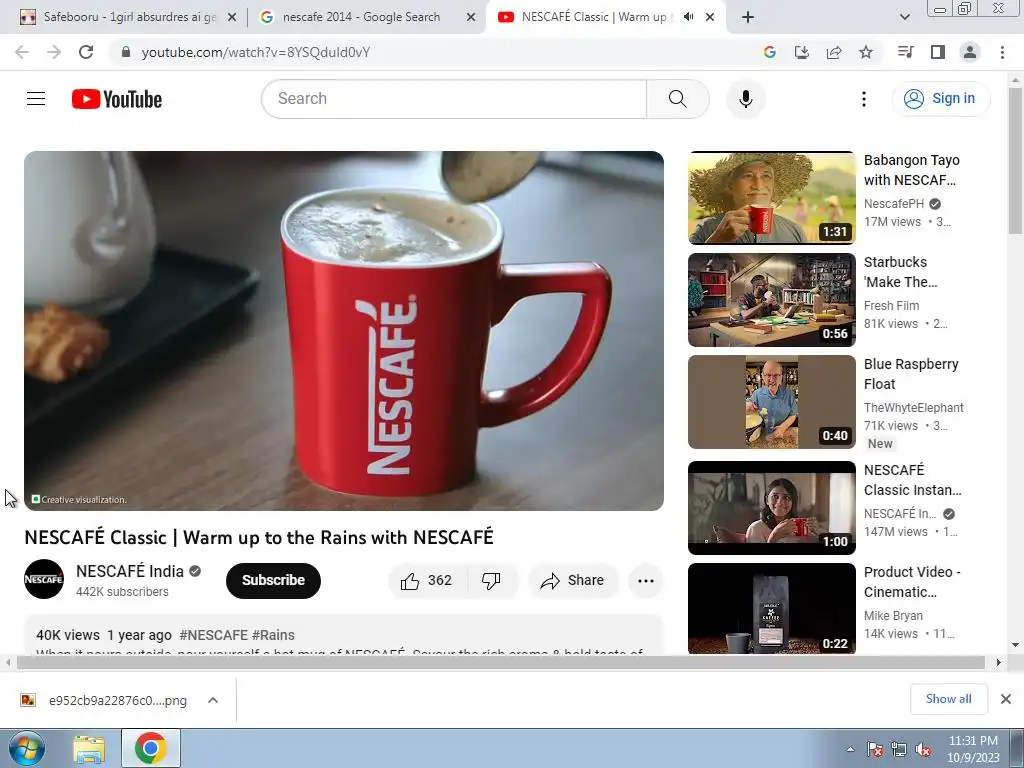The image size is (1024, 768).
Task: Click the #NESCAFE hashtag
Action: 213,635
